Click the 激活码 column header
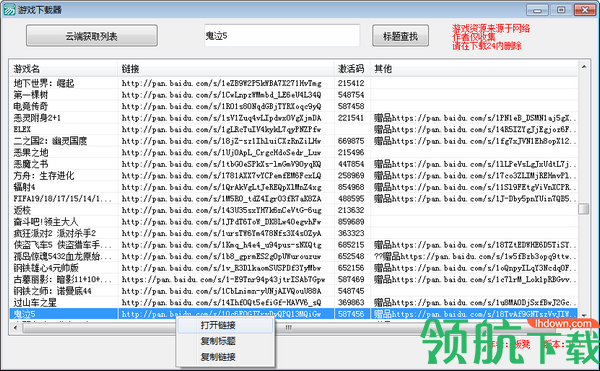Image resolution: width=600 pixels, height=371 pixels. (352, 69)
